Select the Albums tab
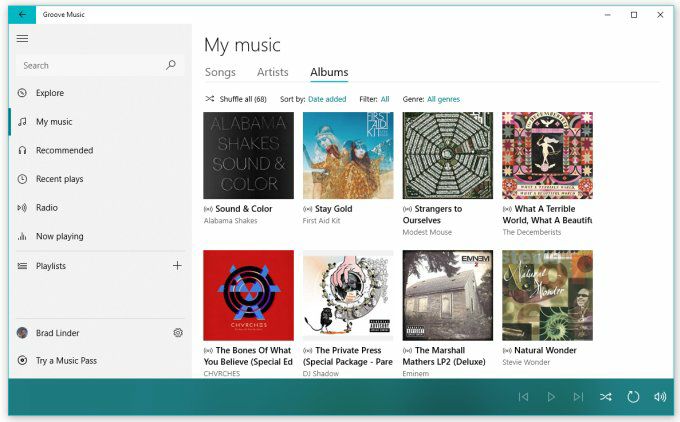Viewport: 680px width, 422px height. coord(329,72)
